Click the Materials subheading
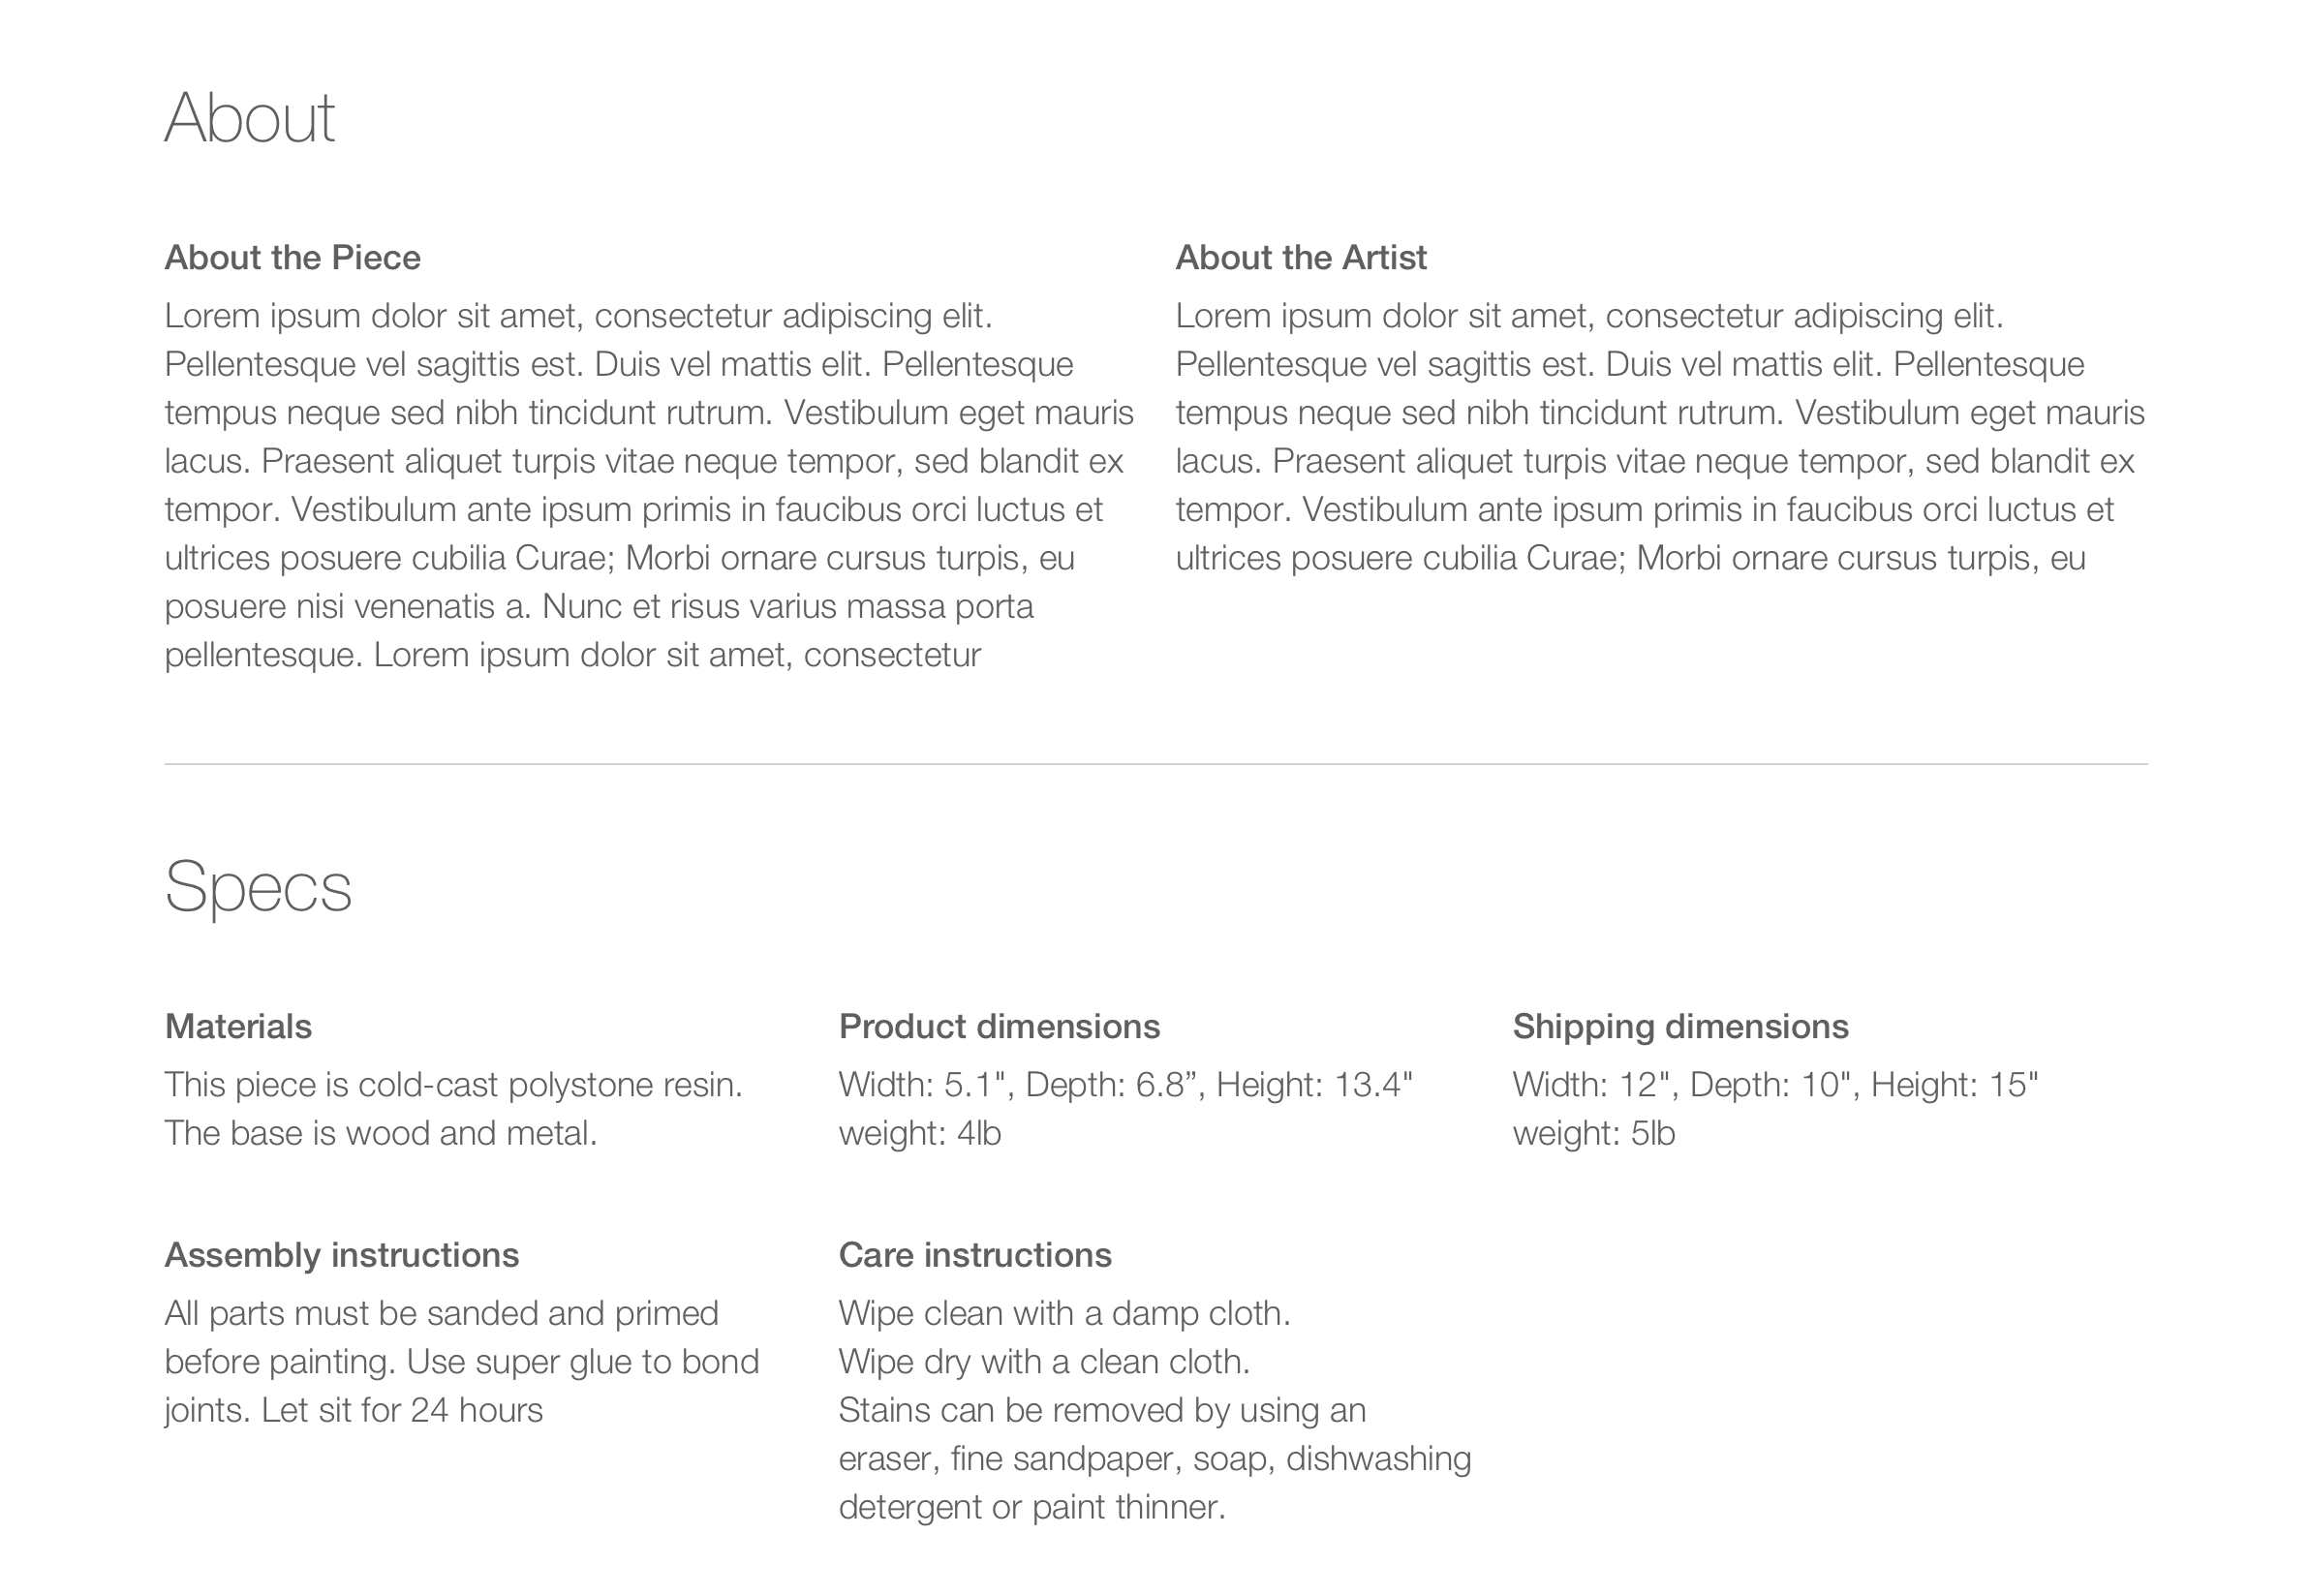This screenshot has width=2309, height=1596. (x=238, y=1027)
